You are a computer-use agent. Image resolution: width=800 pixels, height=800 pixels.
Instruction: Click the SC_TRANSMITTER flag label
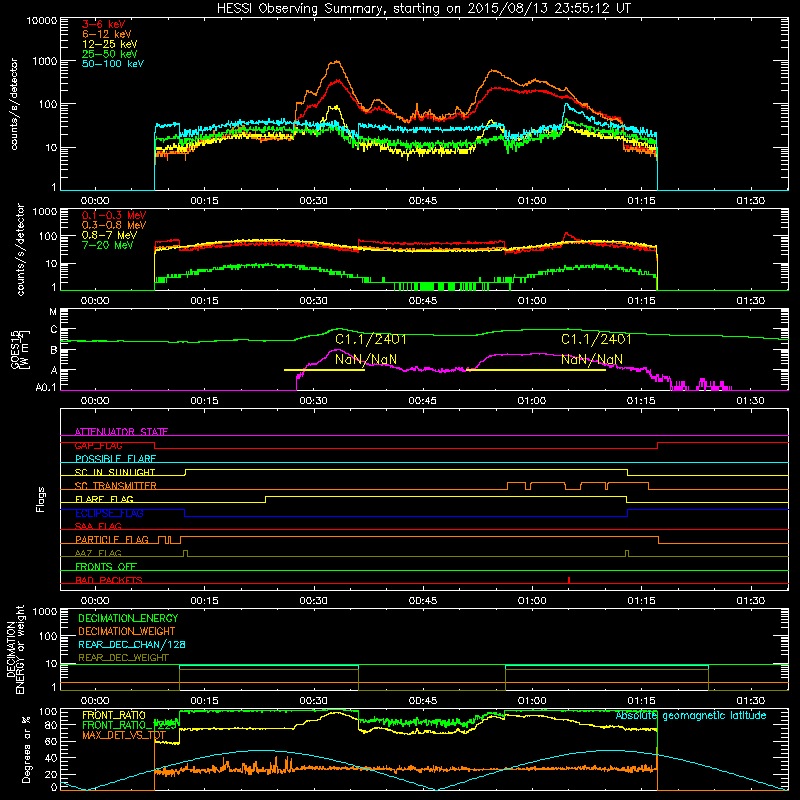pos(115,486)
